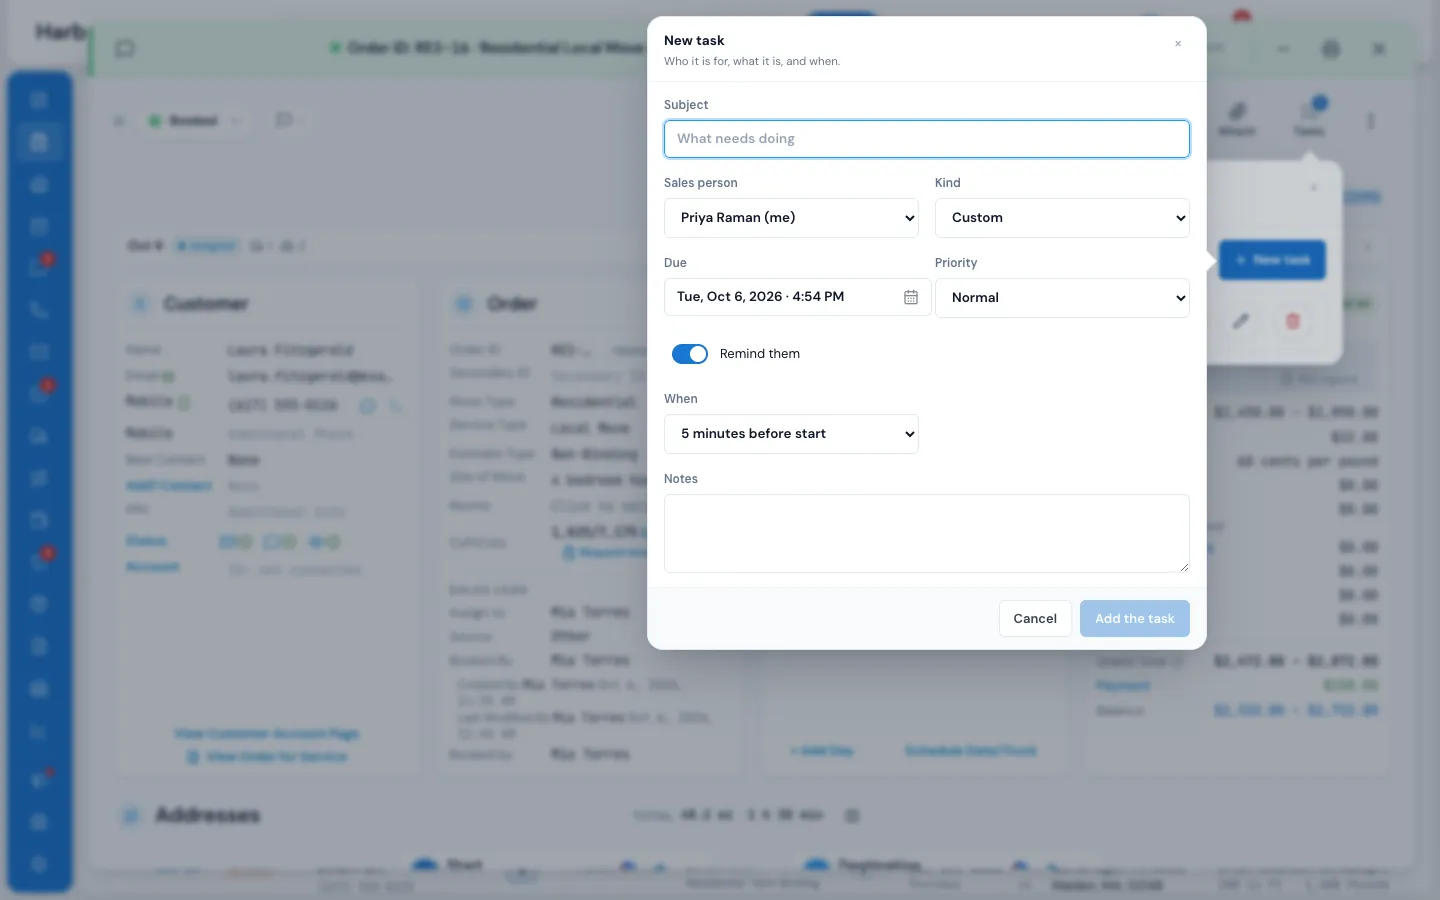
Task: Click the chat bubble icon in order header
Action: click(x=125, y=48)
